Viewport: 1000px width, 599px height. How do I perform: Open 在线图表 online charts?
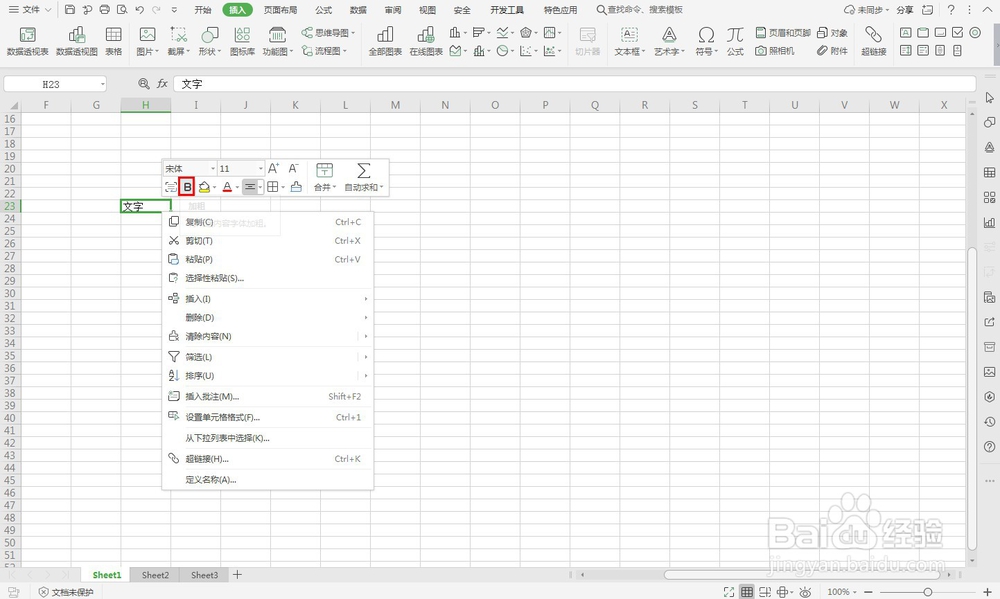click(x=426, y=41)
